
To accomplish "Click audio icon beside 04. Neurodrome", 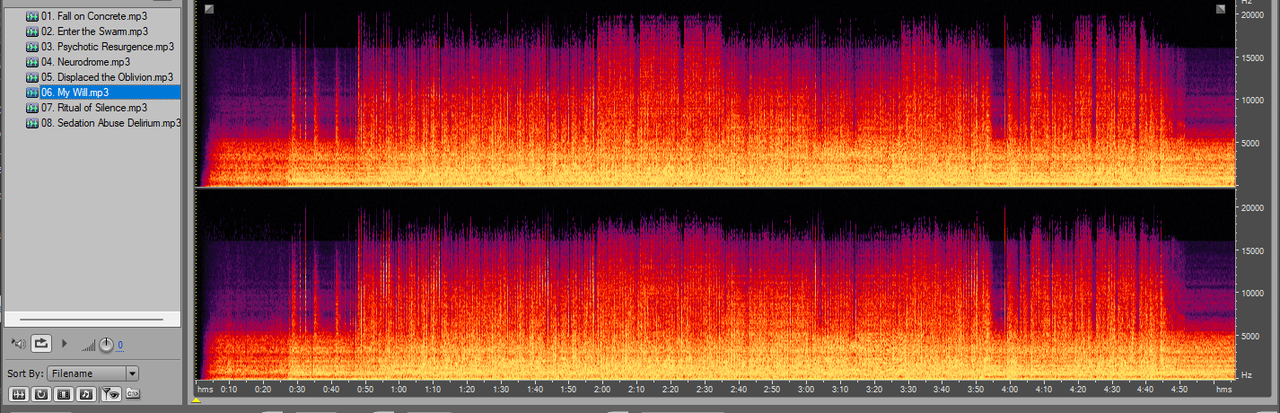I will pyautogui.click(x=31, y=62).
